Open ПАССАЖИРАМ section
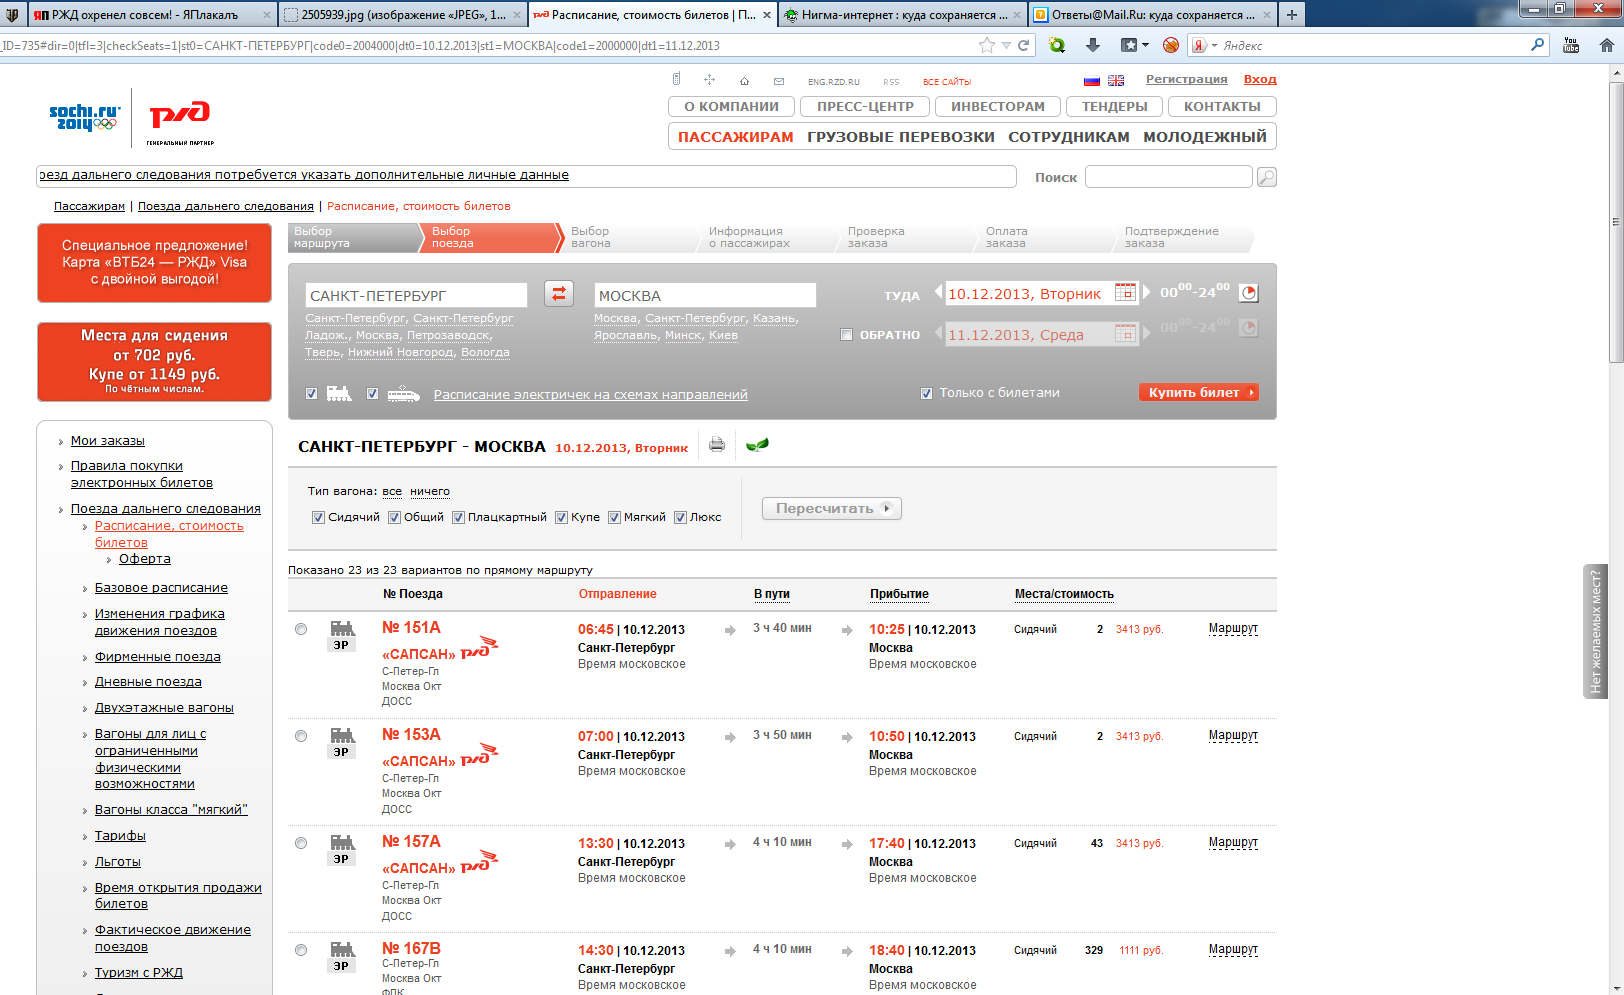The height and width of the screenshot is (995, 1624). point(736,137)
